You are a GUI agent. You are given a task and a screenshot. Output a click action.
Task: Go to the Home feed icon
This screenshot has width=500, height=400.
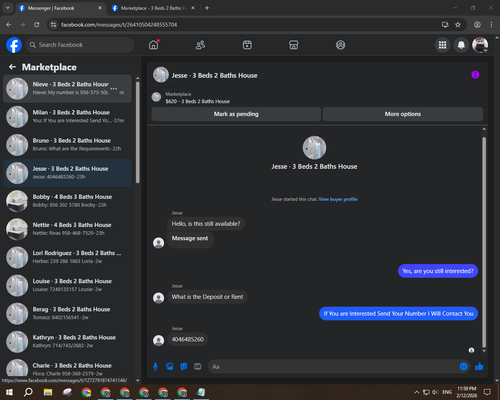click(x=154, y=45)
